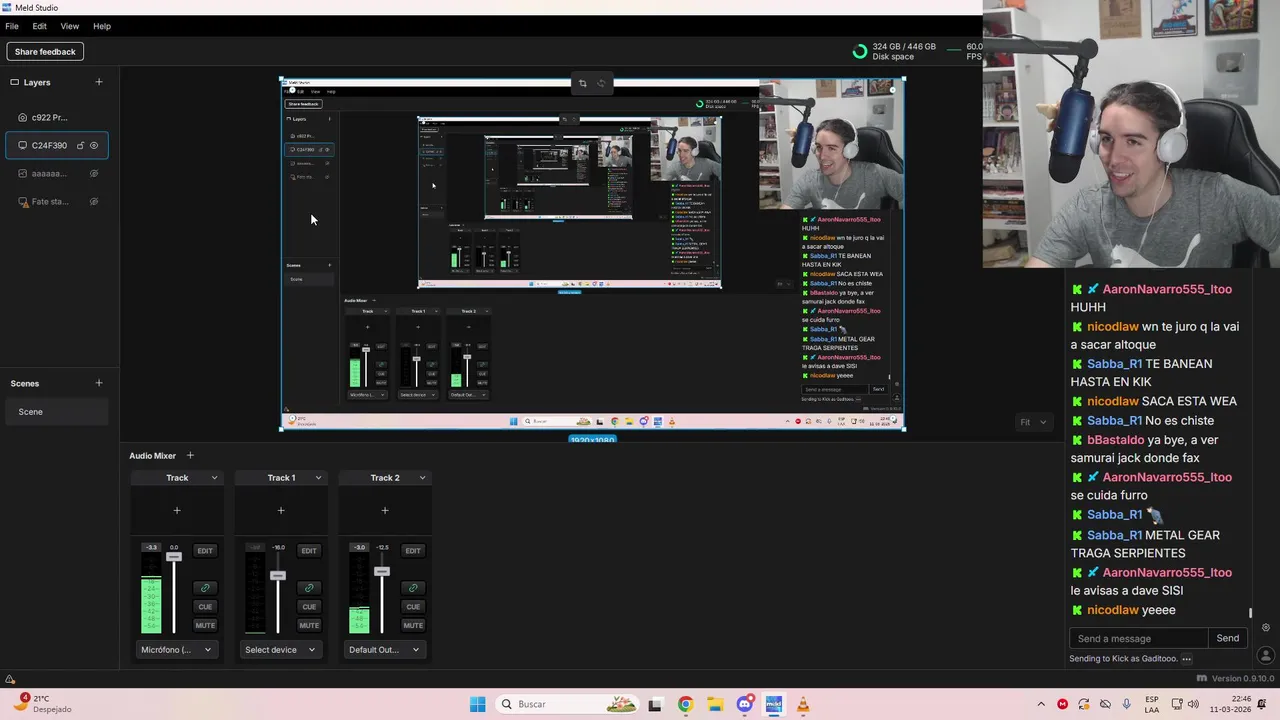Add a new audio mixer track
This screenshot has height=720, width=1280.
click(x=190, y=456)
